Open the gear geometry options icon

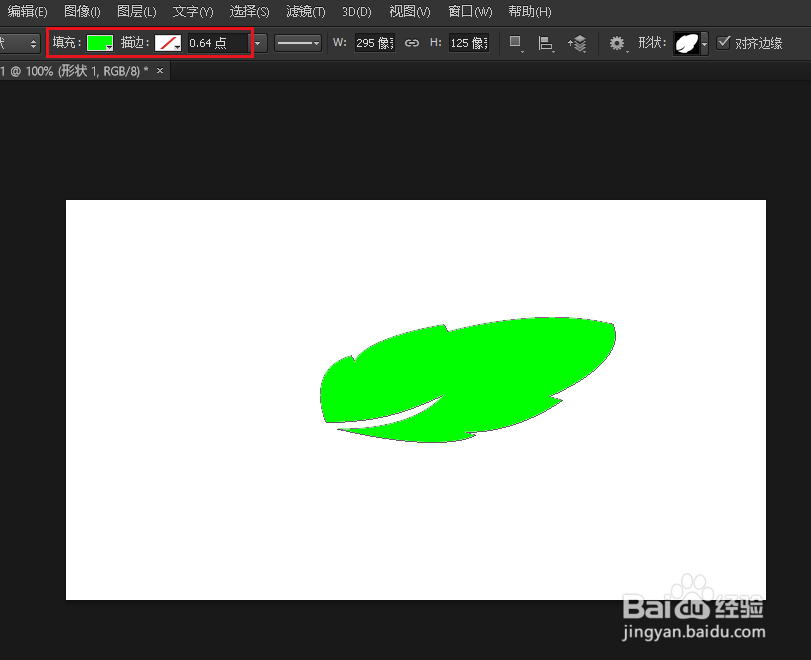click(x=617, y=43)
